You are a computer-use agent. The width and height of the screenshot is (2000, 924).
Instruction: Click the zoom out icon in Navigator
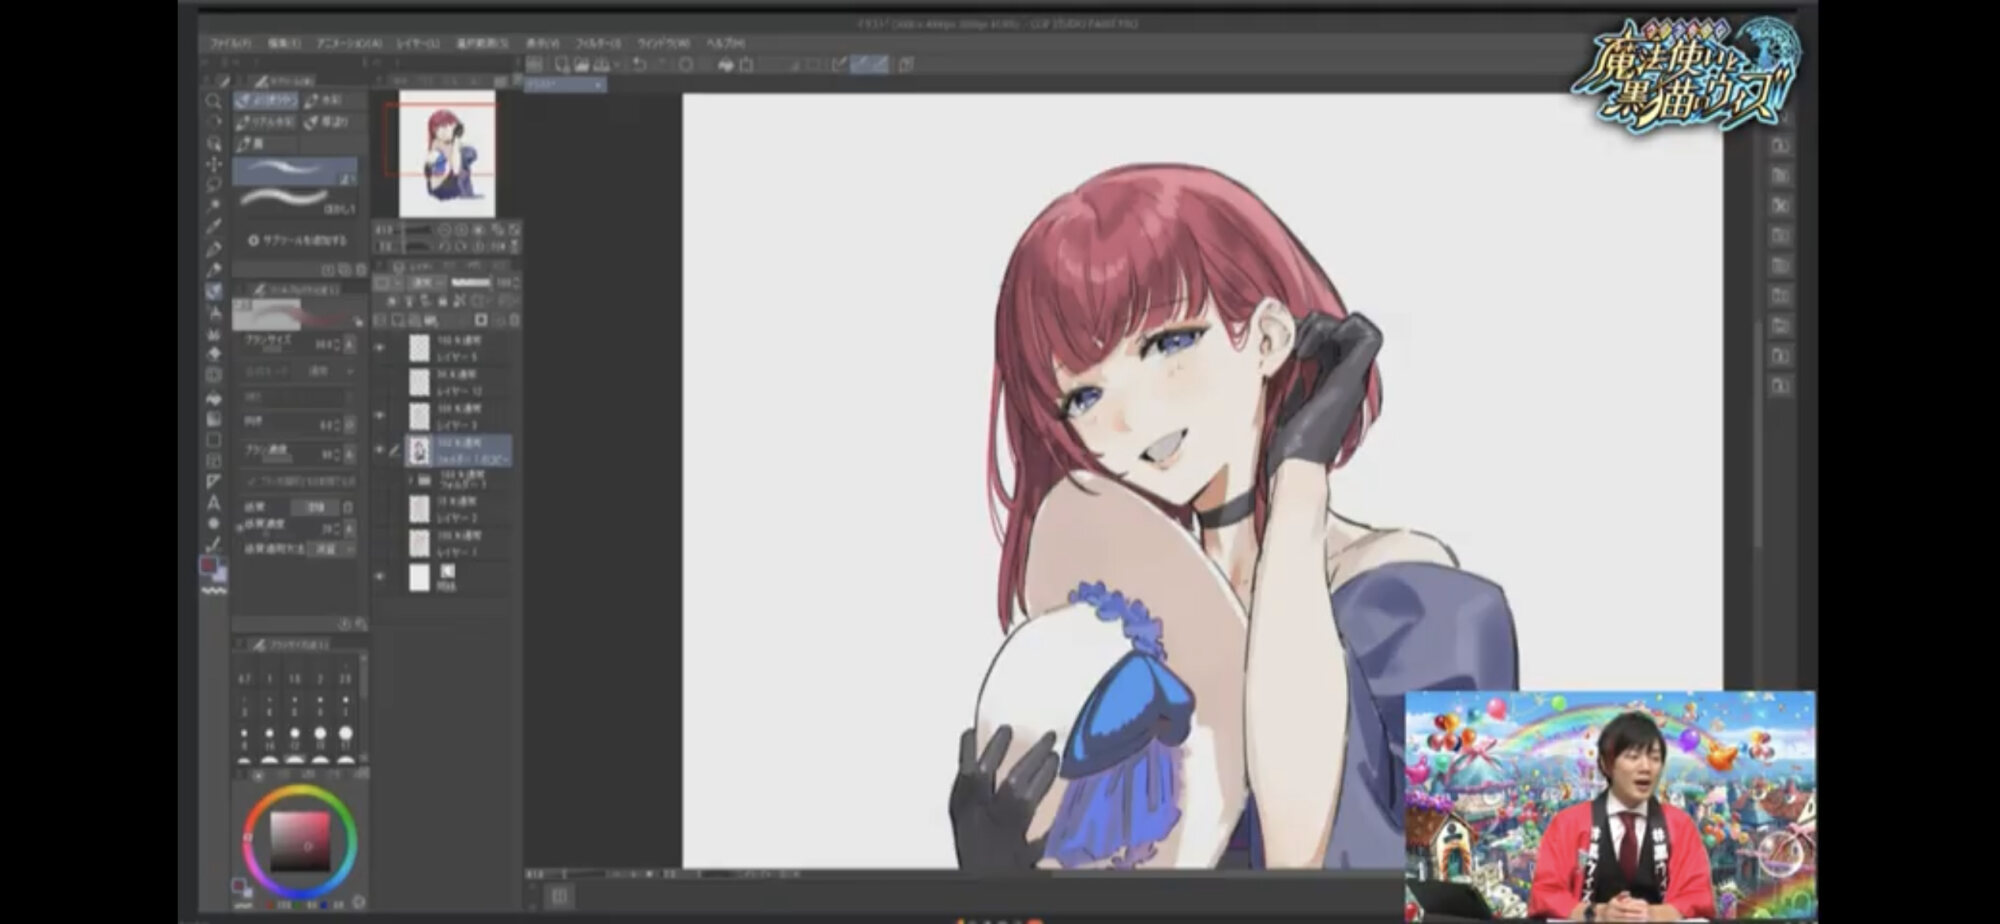445,229
